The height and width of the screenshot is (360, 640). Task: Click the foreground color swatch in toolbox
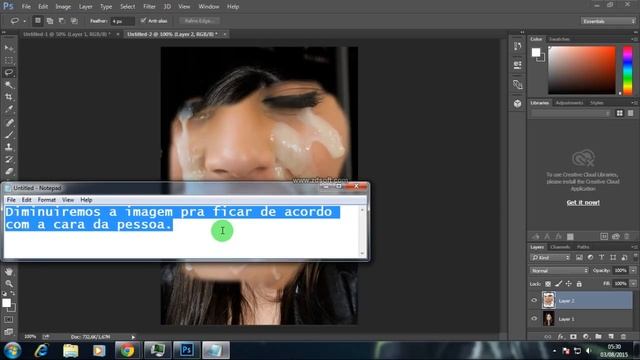(x=6, y=303)
